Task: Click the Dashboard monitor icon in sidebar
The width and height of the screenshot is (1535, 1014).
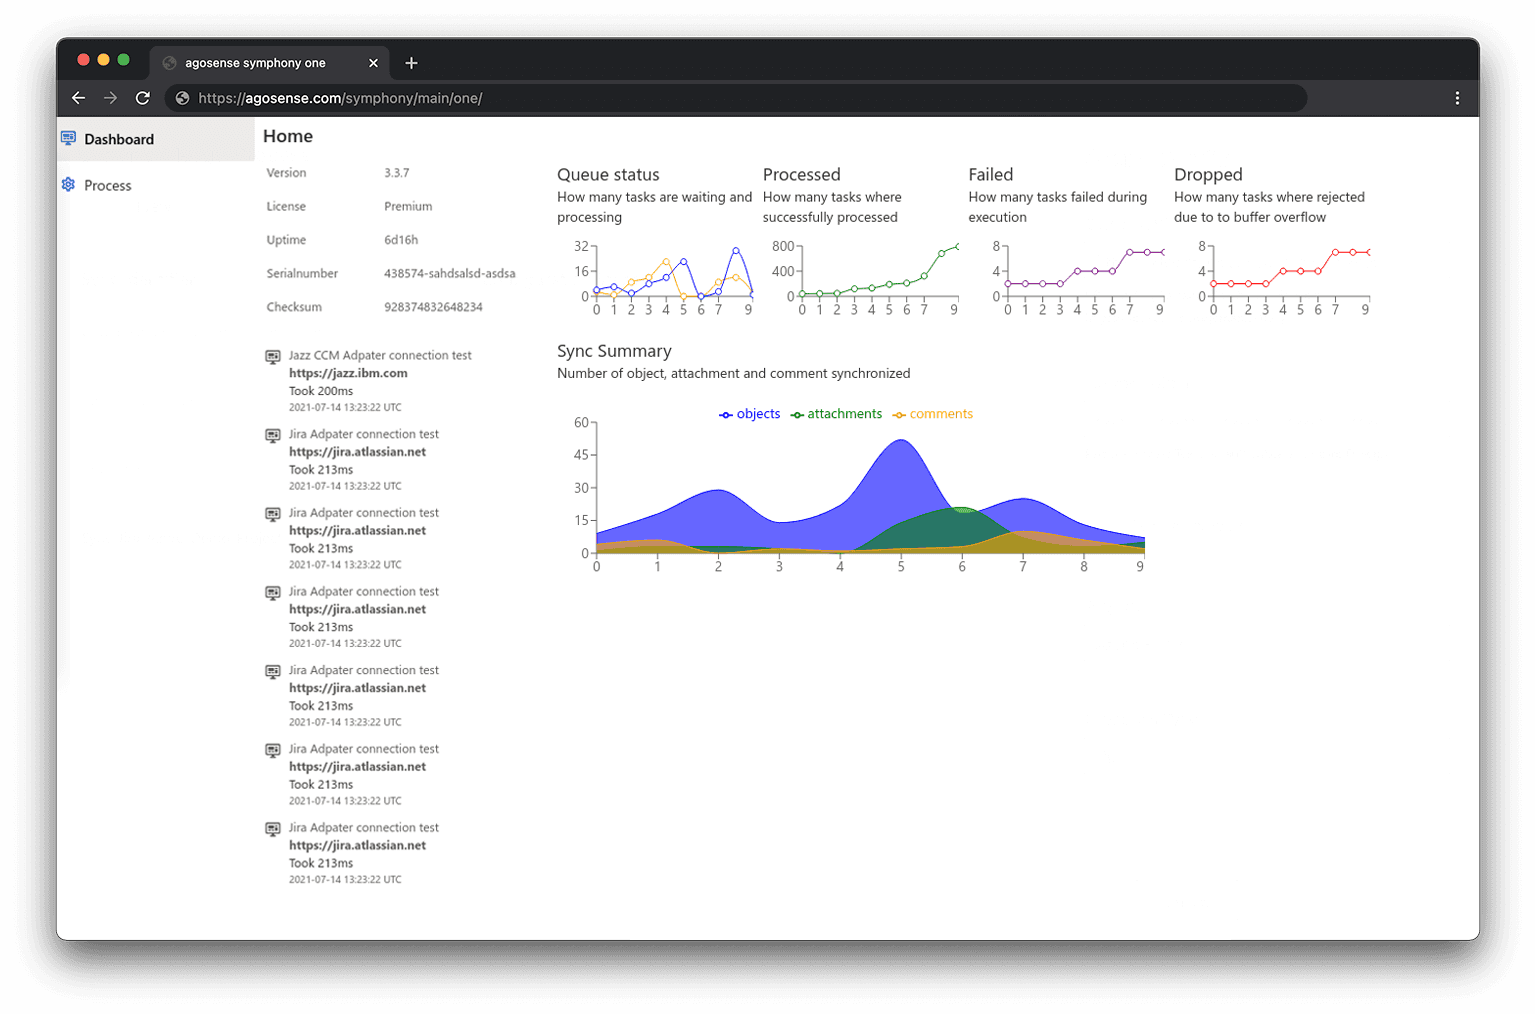Action: 68,138
